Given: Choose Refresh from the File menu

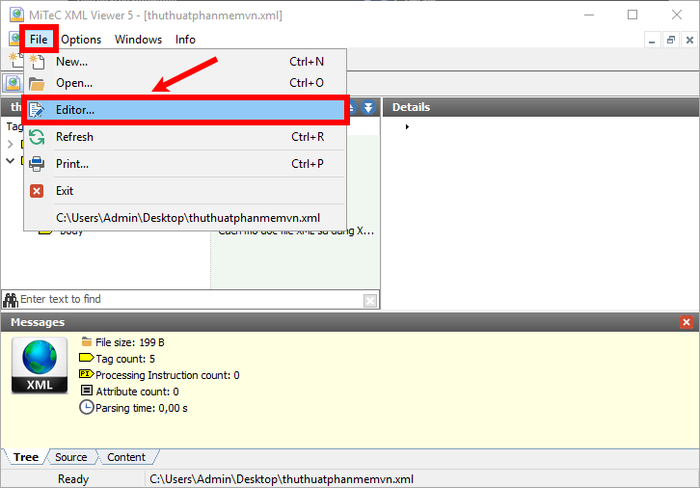Looking at the screenshot, I should [x=185, y=137].
